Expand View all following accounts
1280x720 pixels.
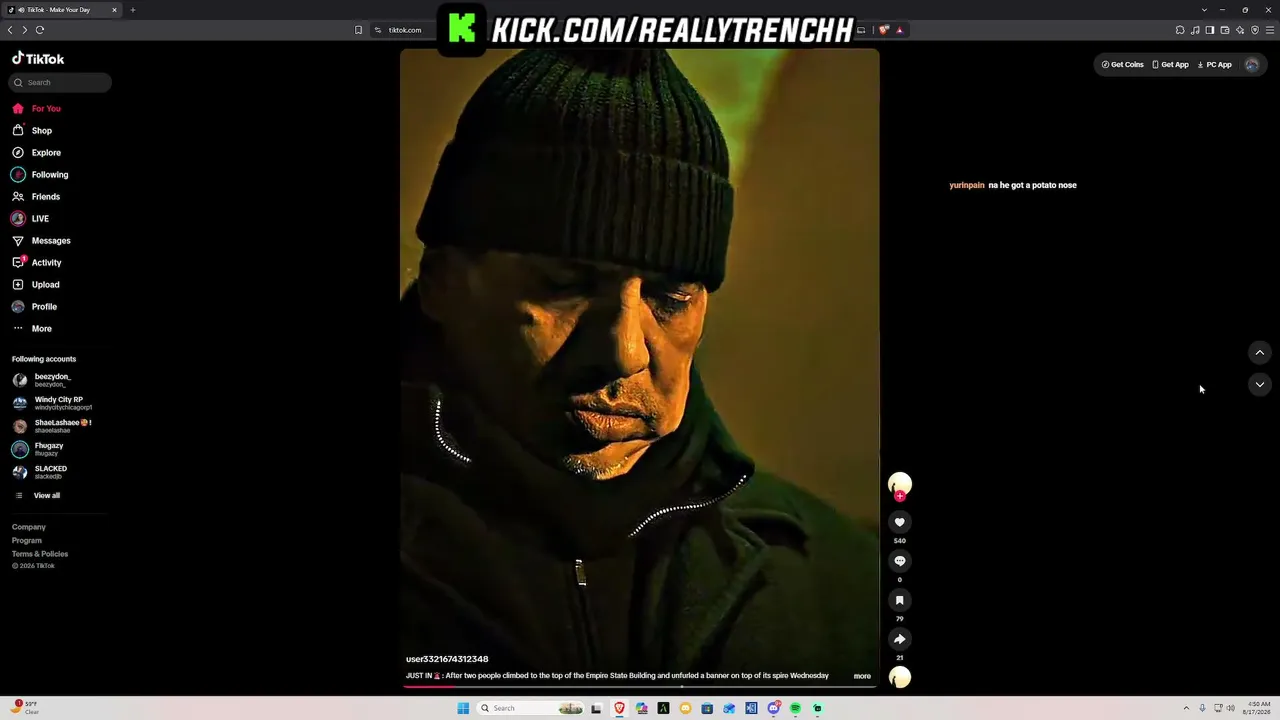click(x=38, y=495)
